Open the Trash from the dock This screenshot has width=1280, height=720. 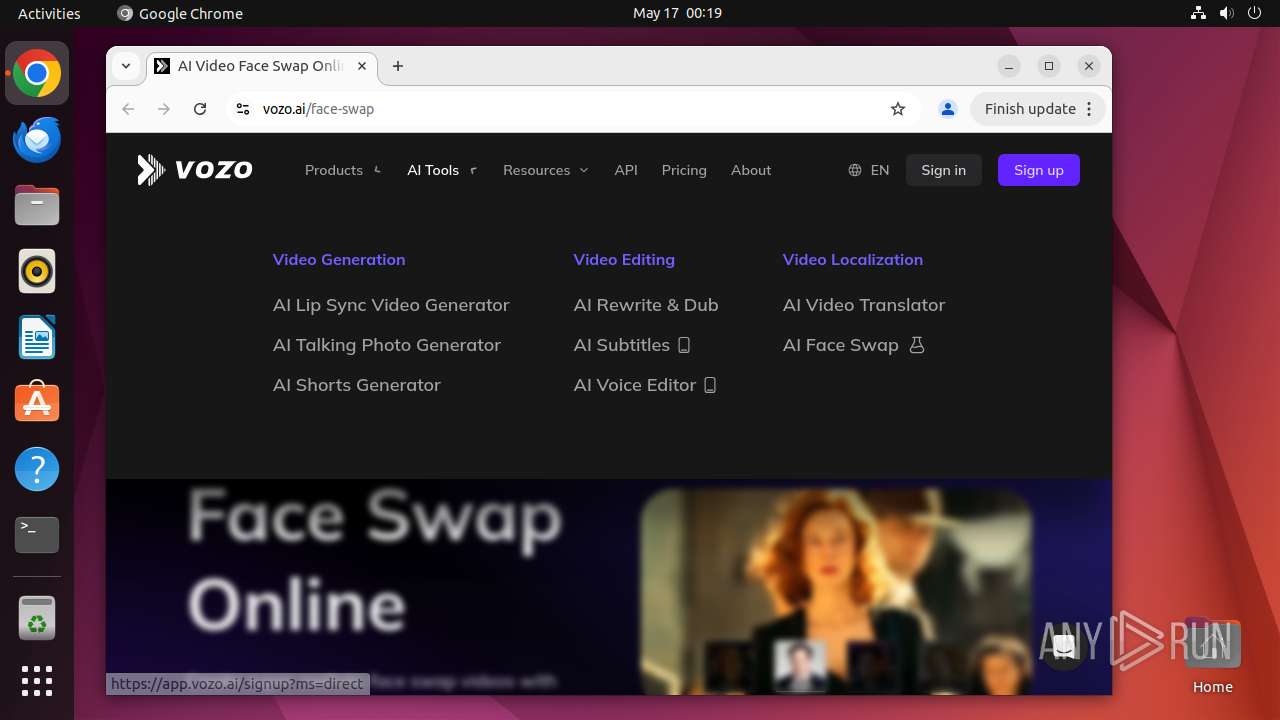[37, 618]
